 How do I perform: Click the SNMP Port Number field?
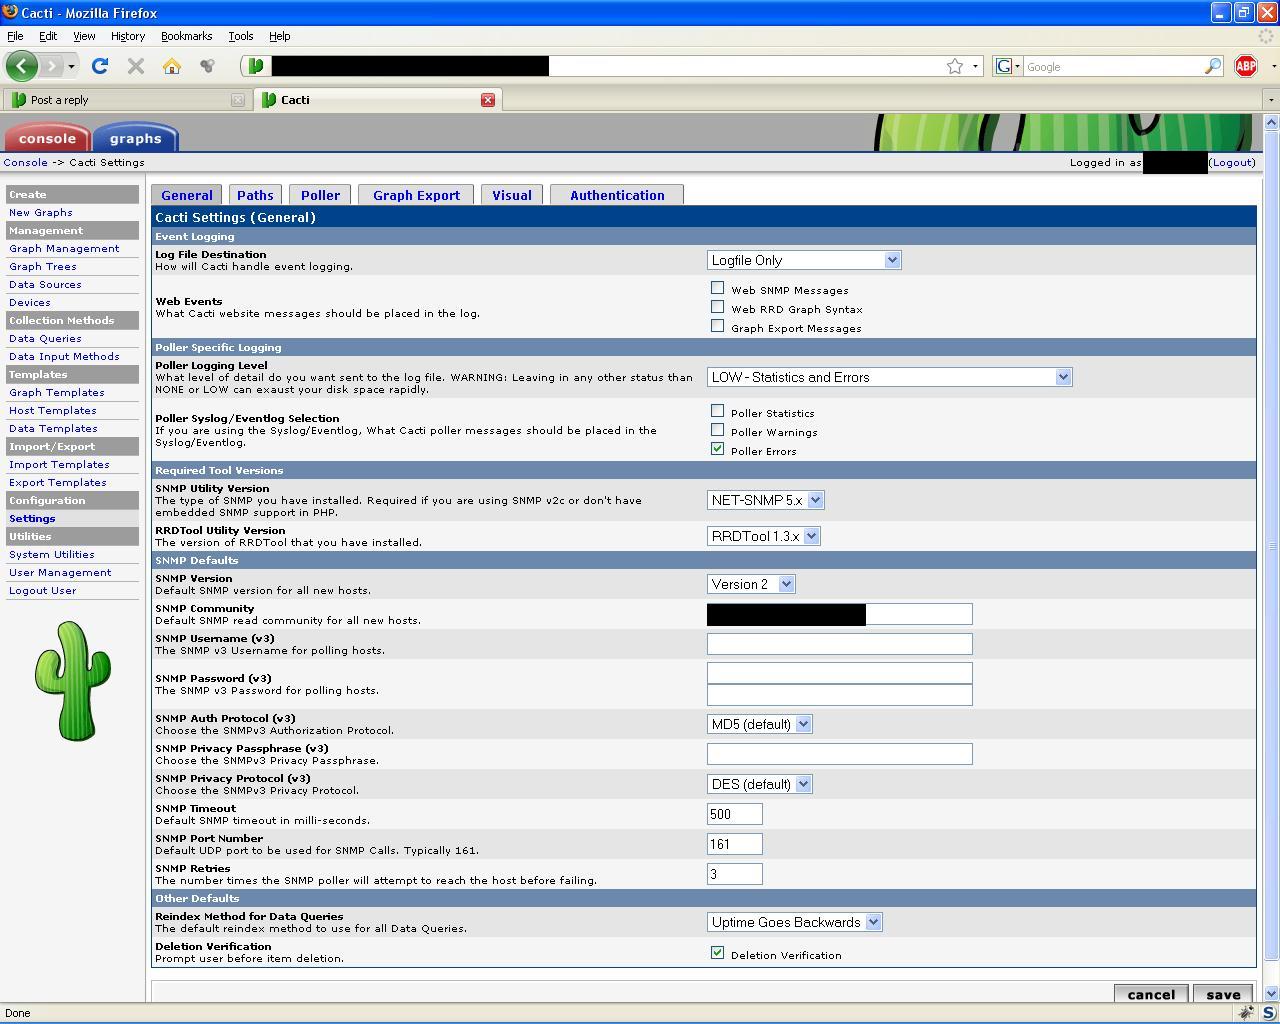pyautogui.click(x=735, y=844)
